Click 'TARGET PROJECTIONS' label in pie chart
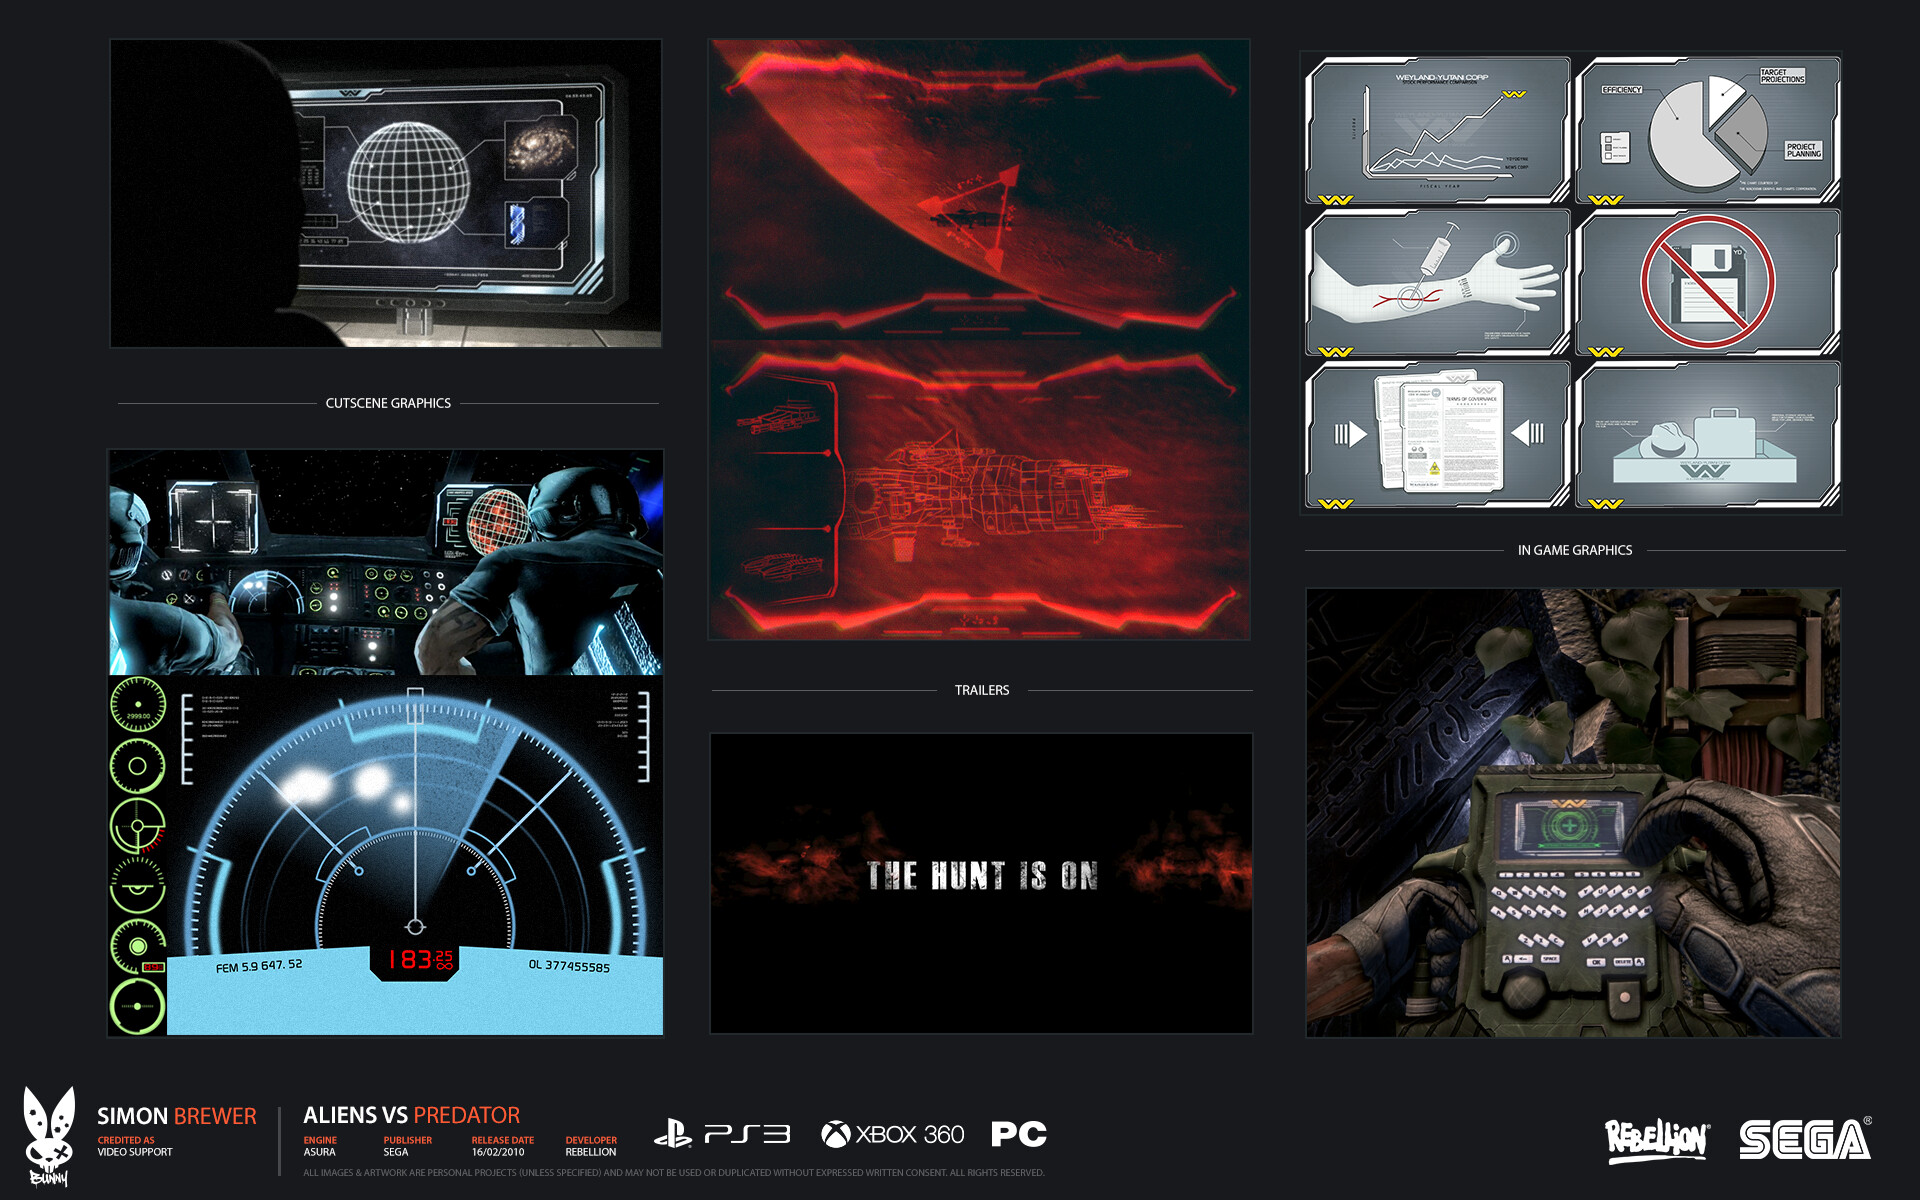The height and width of the screenshot is (1200, 1920). (1782, 76)
